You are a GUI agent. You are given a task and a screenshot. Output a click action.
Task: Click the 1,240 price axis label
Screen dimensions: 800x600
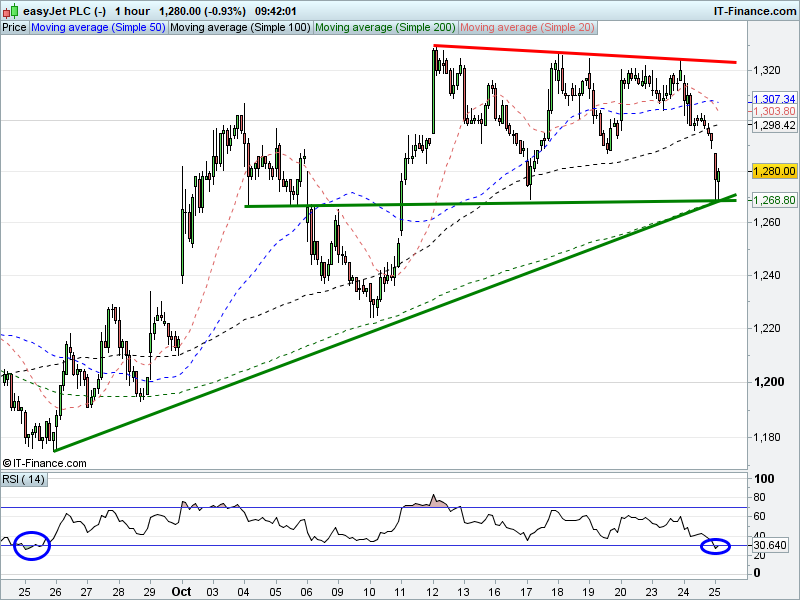pyautogui.click(x=767, y=276)
